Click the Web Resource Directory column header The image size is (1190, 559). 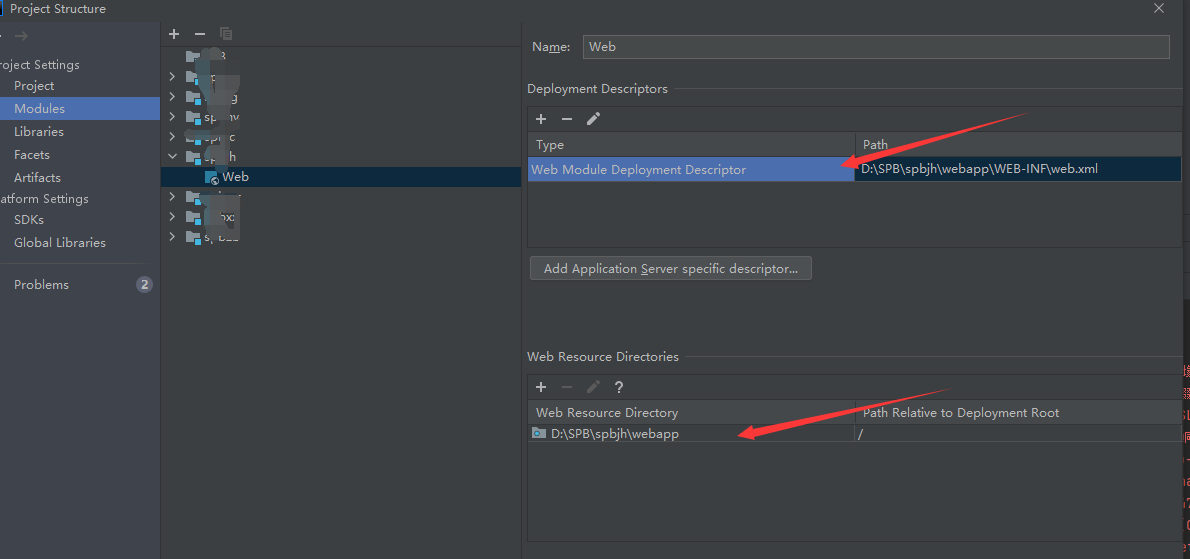tap(691, 413)
